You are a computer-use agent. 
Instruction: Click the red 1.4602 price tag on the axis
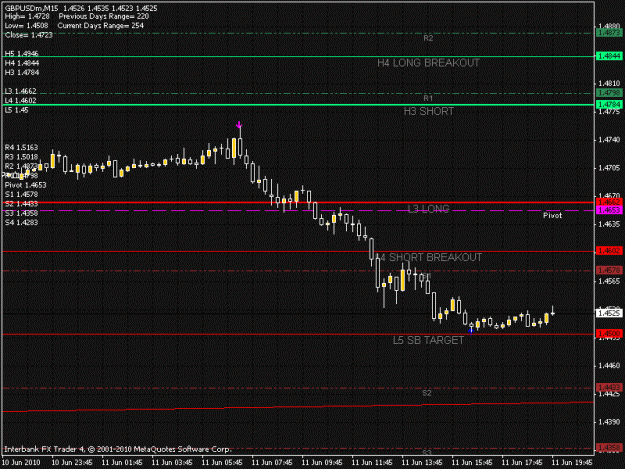coord(609,251)
